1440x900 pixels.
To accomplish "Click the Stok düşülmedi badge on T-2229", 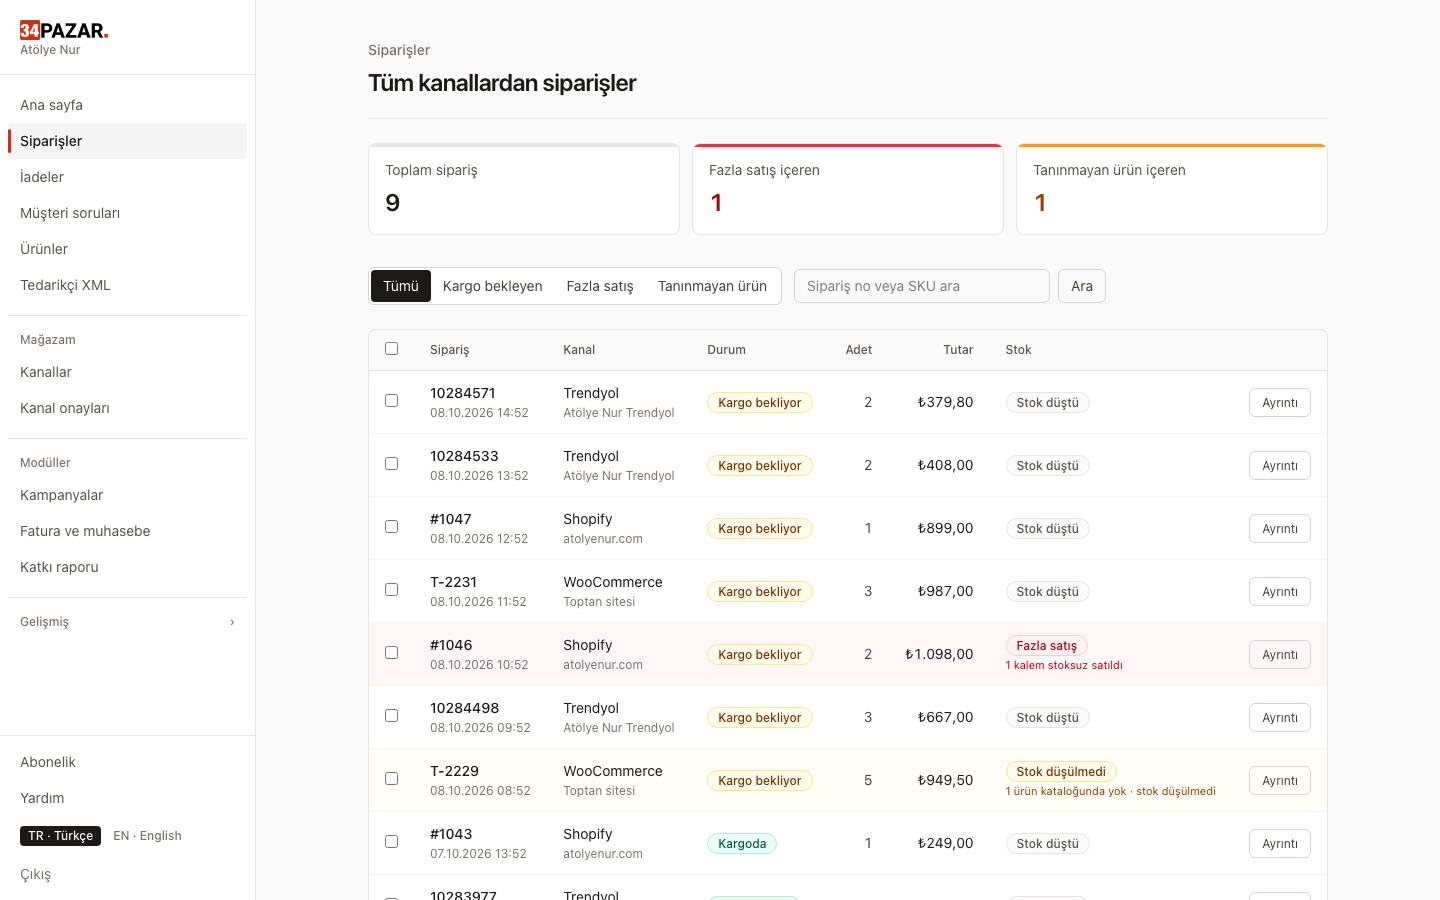I will (1061, 772).
